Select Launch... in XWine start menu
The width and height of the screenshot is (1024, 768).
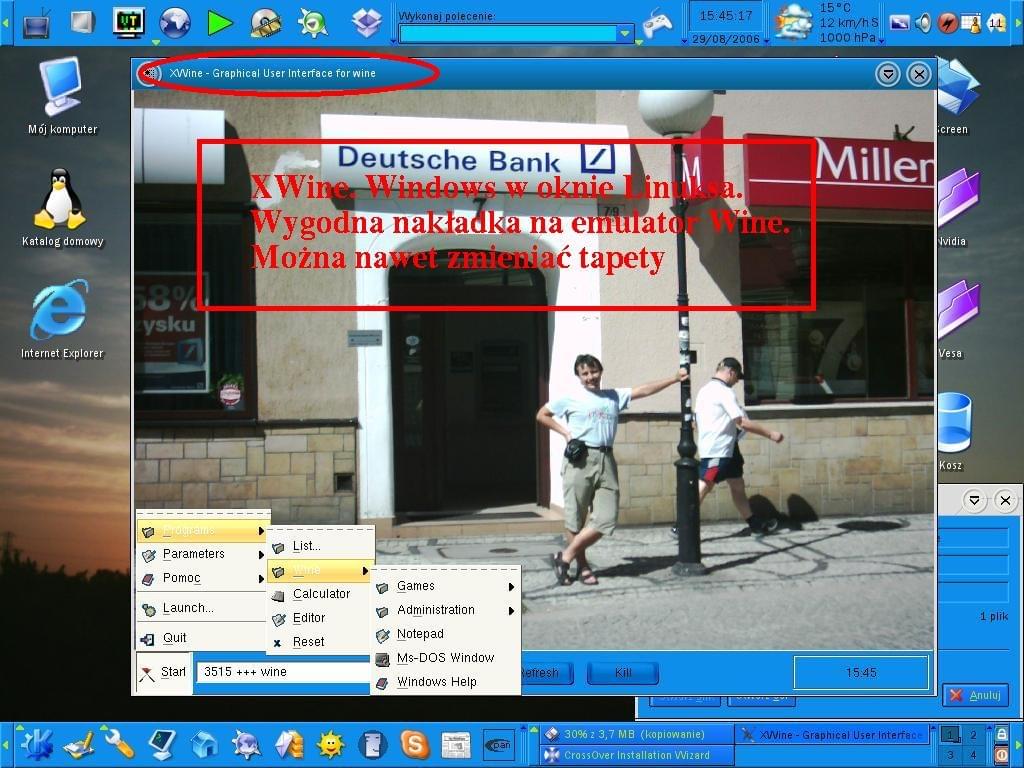(203, 608)
